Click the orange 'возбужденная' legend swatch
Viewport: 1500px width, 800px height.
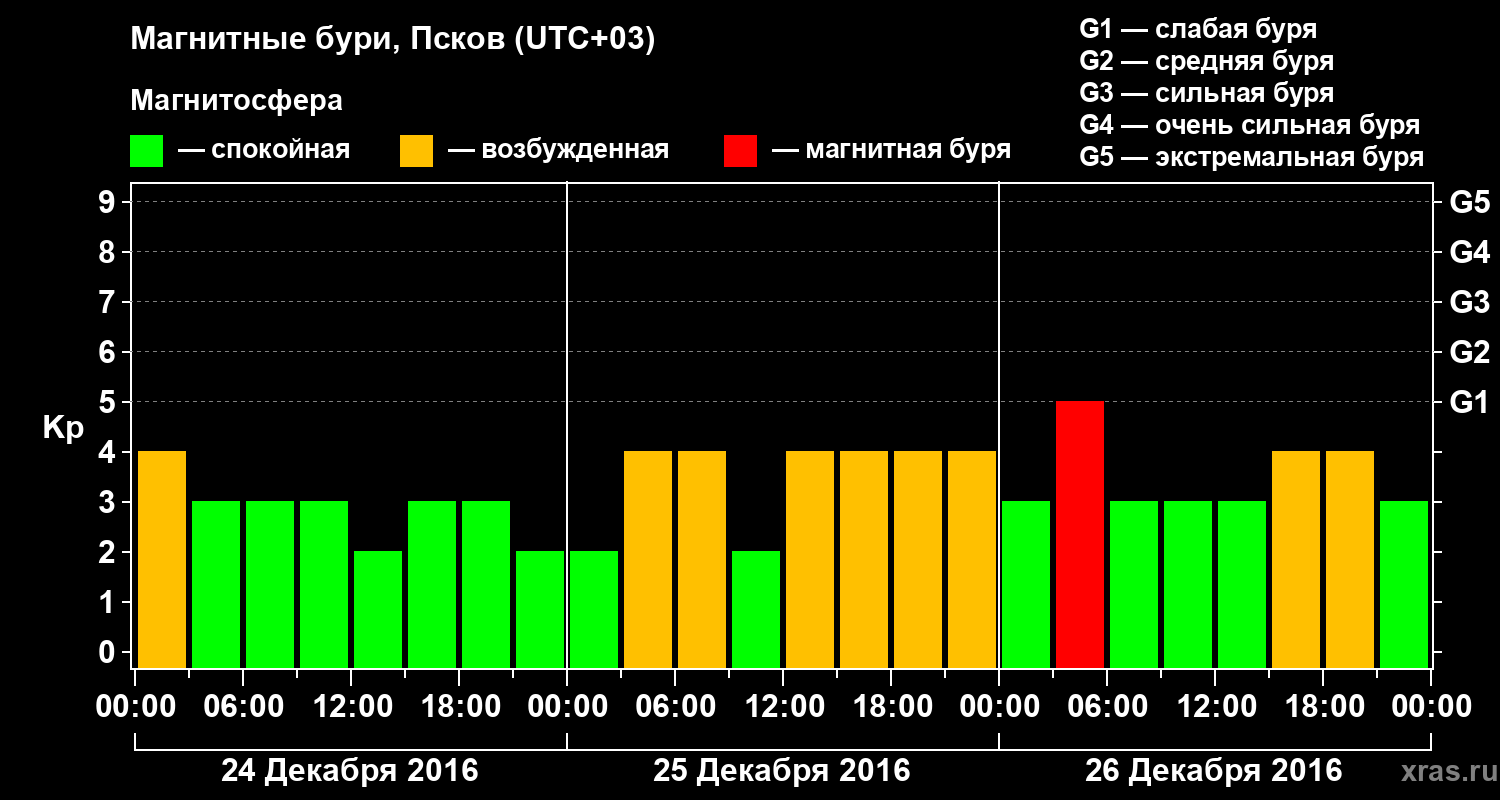pos(416,151)
